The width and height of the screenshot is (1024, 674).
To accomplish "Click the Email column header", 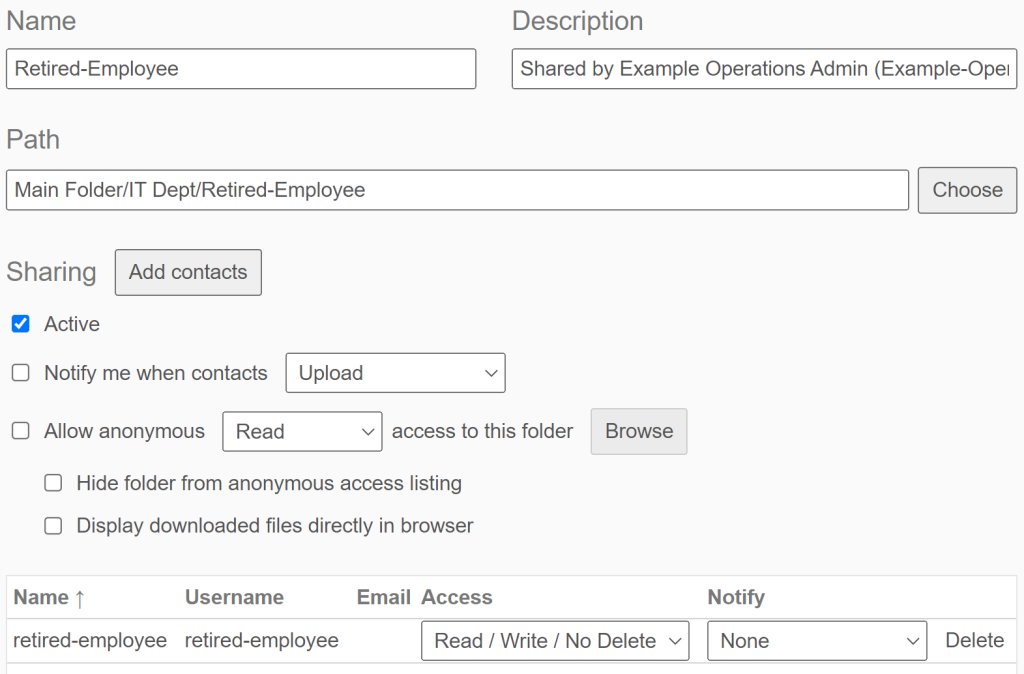I will [383, 597].
